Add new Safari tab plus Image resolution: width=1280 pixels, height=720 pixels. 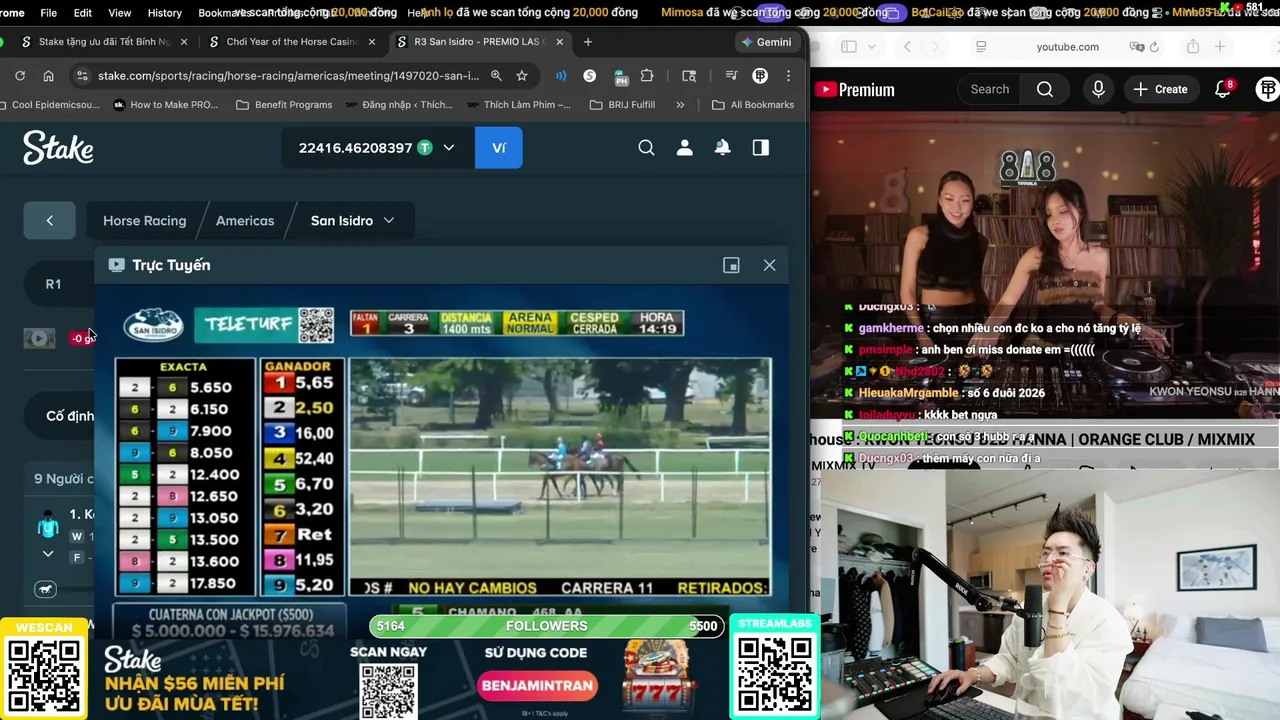point(1220,47)
